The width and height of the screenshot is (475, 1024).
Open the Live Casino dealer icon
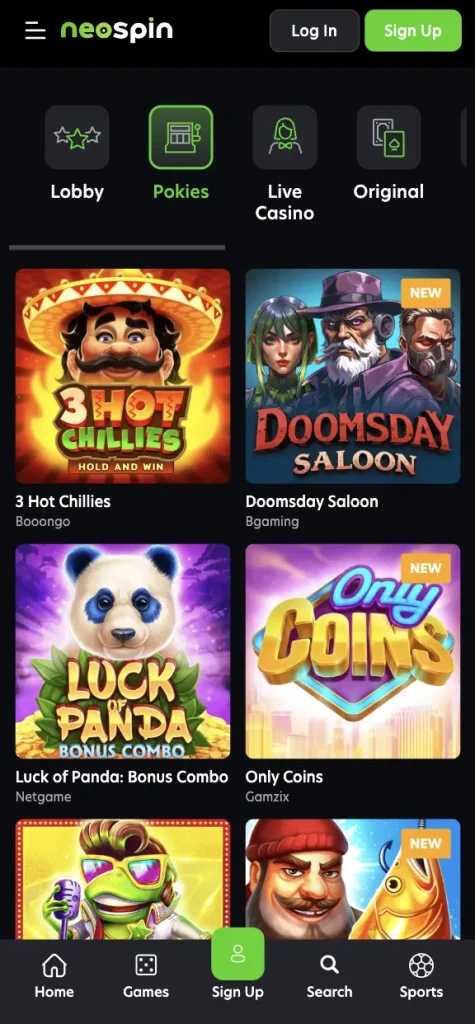[x=285, y=137]
